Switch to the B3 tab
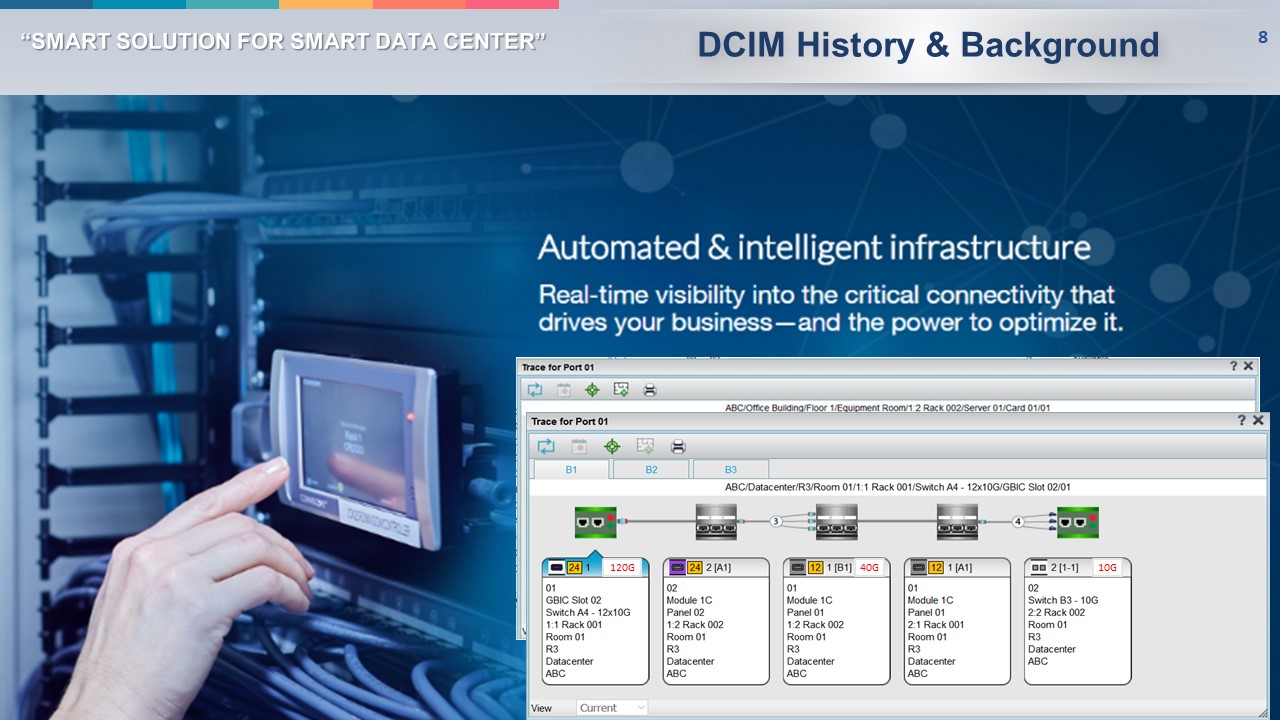The image size is (1280, 720). tap(730, 469)
